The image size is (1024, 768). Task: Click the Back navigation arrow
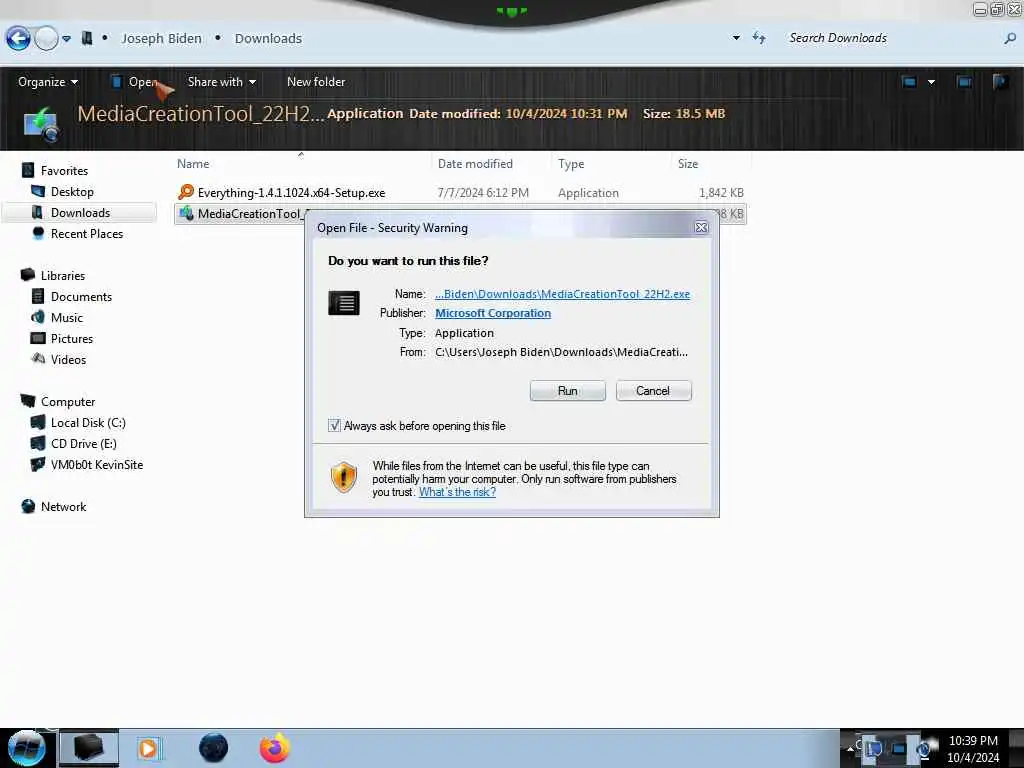point(18,39)
